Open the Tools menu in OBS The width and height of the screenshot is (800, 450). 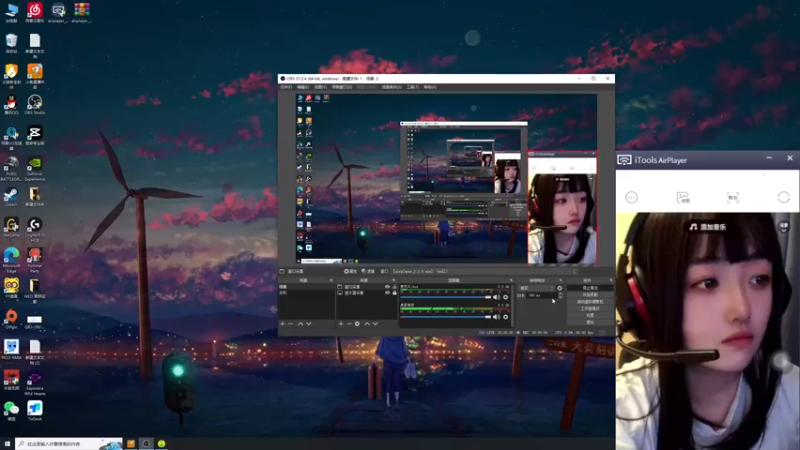(413, 87)
